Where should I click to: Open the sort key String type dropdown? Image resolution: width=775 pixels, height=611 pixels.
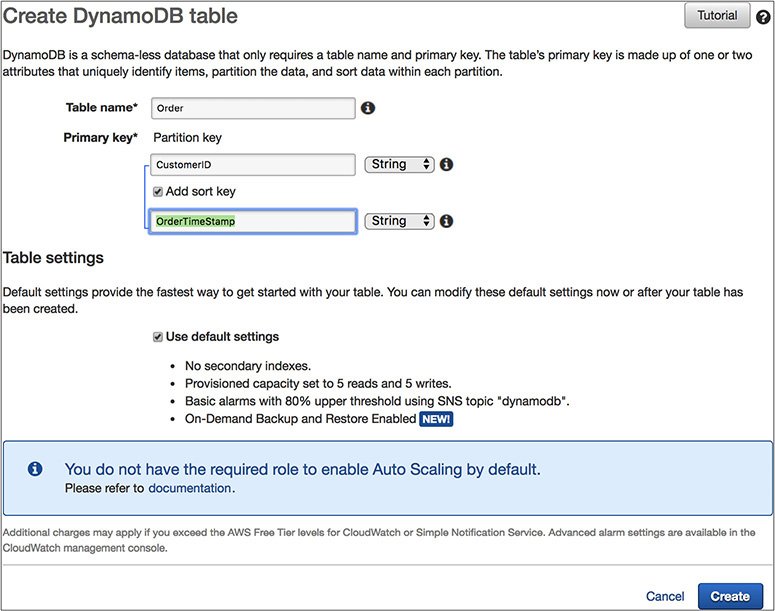point(399,221)
